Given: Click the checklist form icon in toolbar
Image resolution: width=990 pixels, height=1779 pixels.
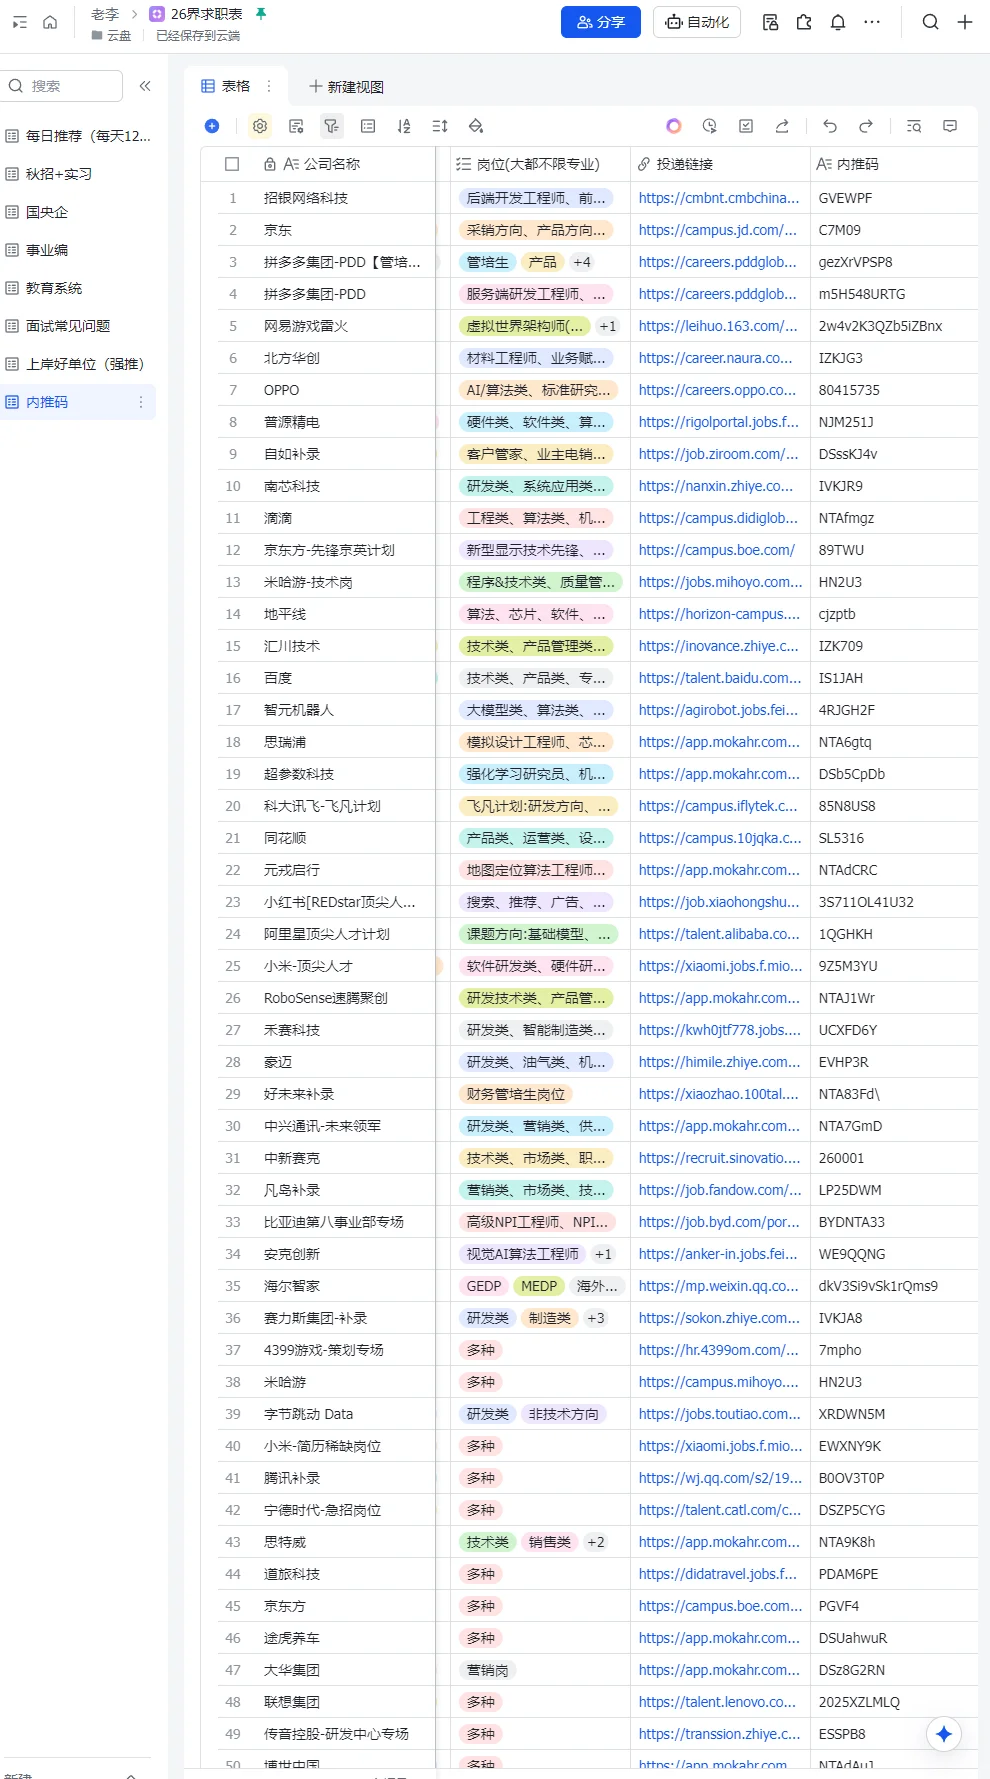Looking at the screenshot, I should 746,126.
